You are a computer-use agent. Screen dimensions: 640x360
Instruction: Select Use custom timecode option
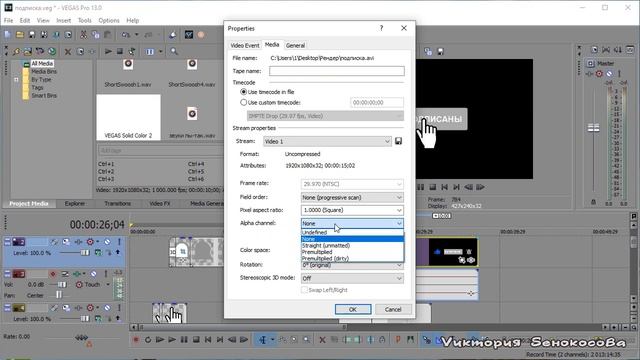tap(243, 102)
